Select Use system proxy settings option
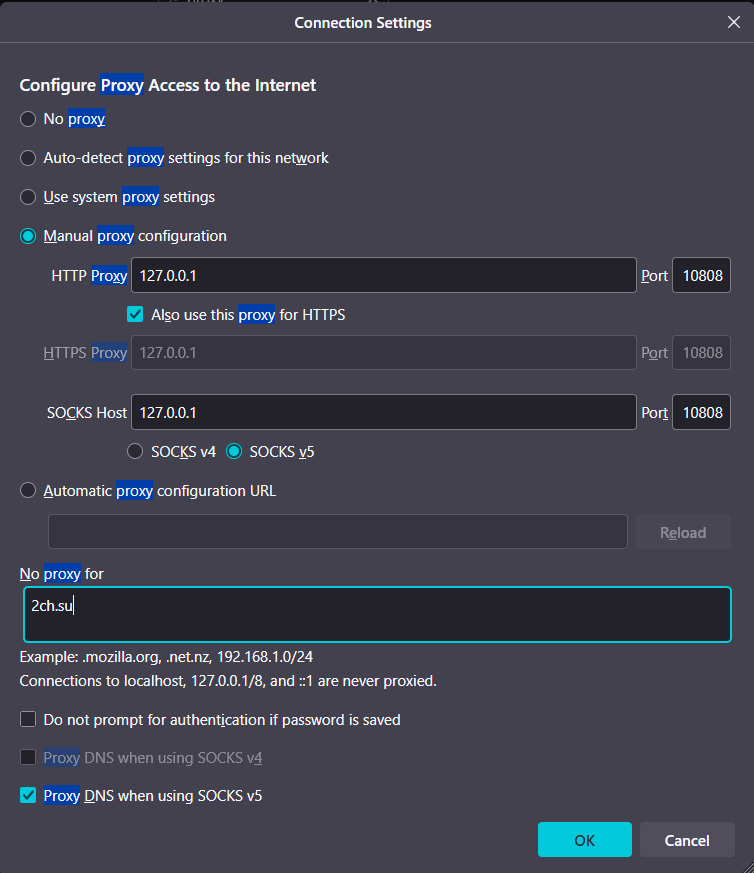The height and width of the screenshot is (873, 754). click(28, 197)
